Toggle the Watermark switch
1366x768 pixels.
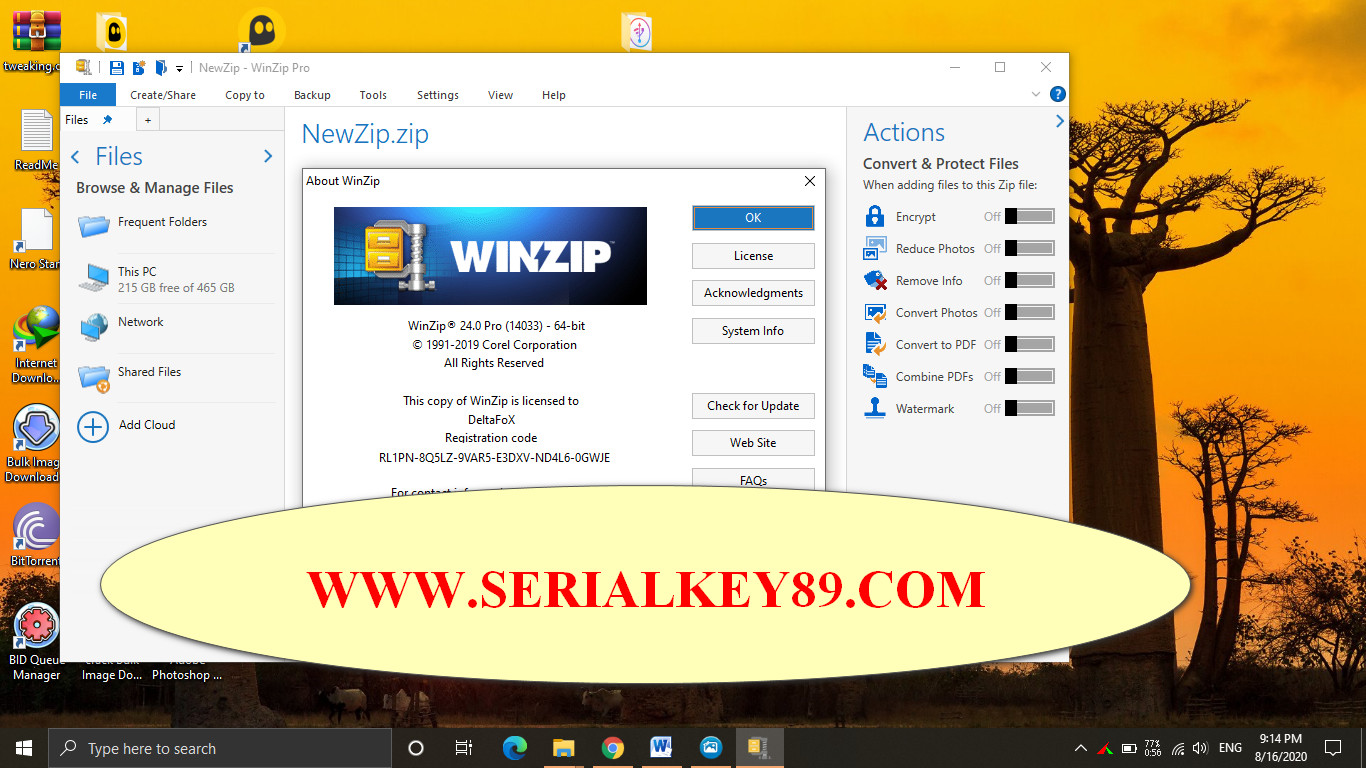[1029, 408]
